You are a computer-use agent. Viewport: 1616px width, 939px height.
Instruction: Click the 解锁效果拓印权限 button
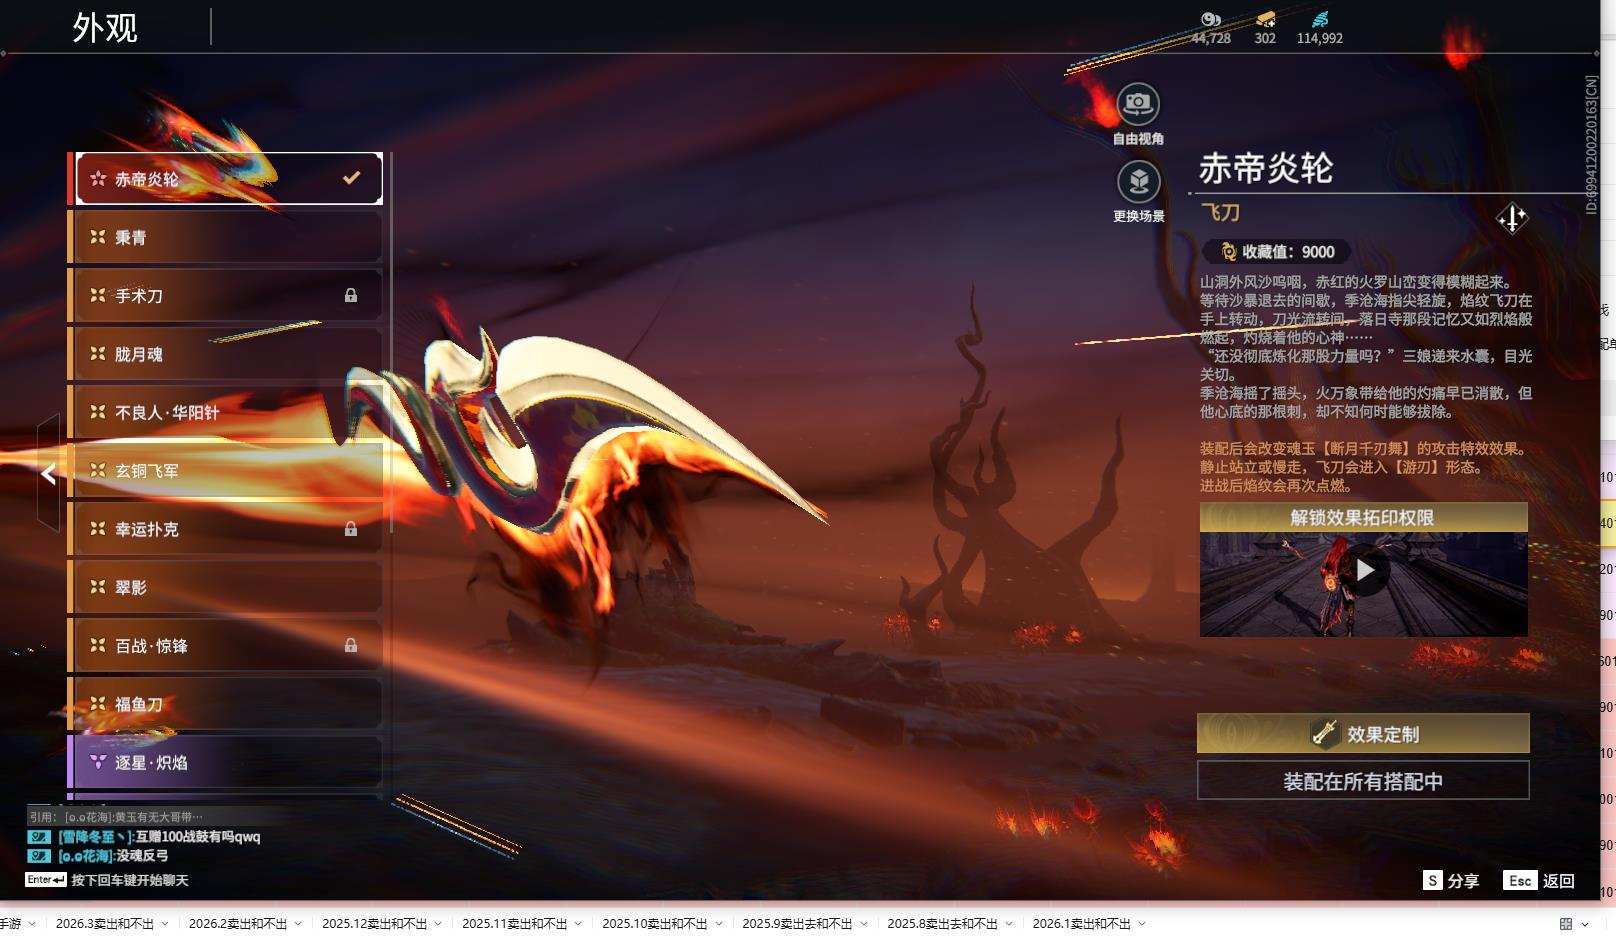click(1362, 517)
